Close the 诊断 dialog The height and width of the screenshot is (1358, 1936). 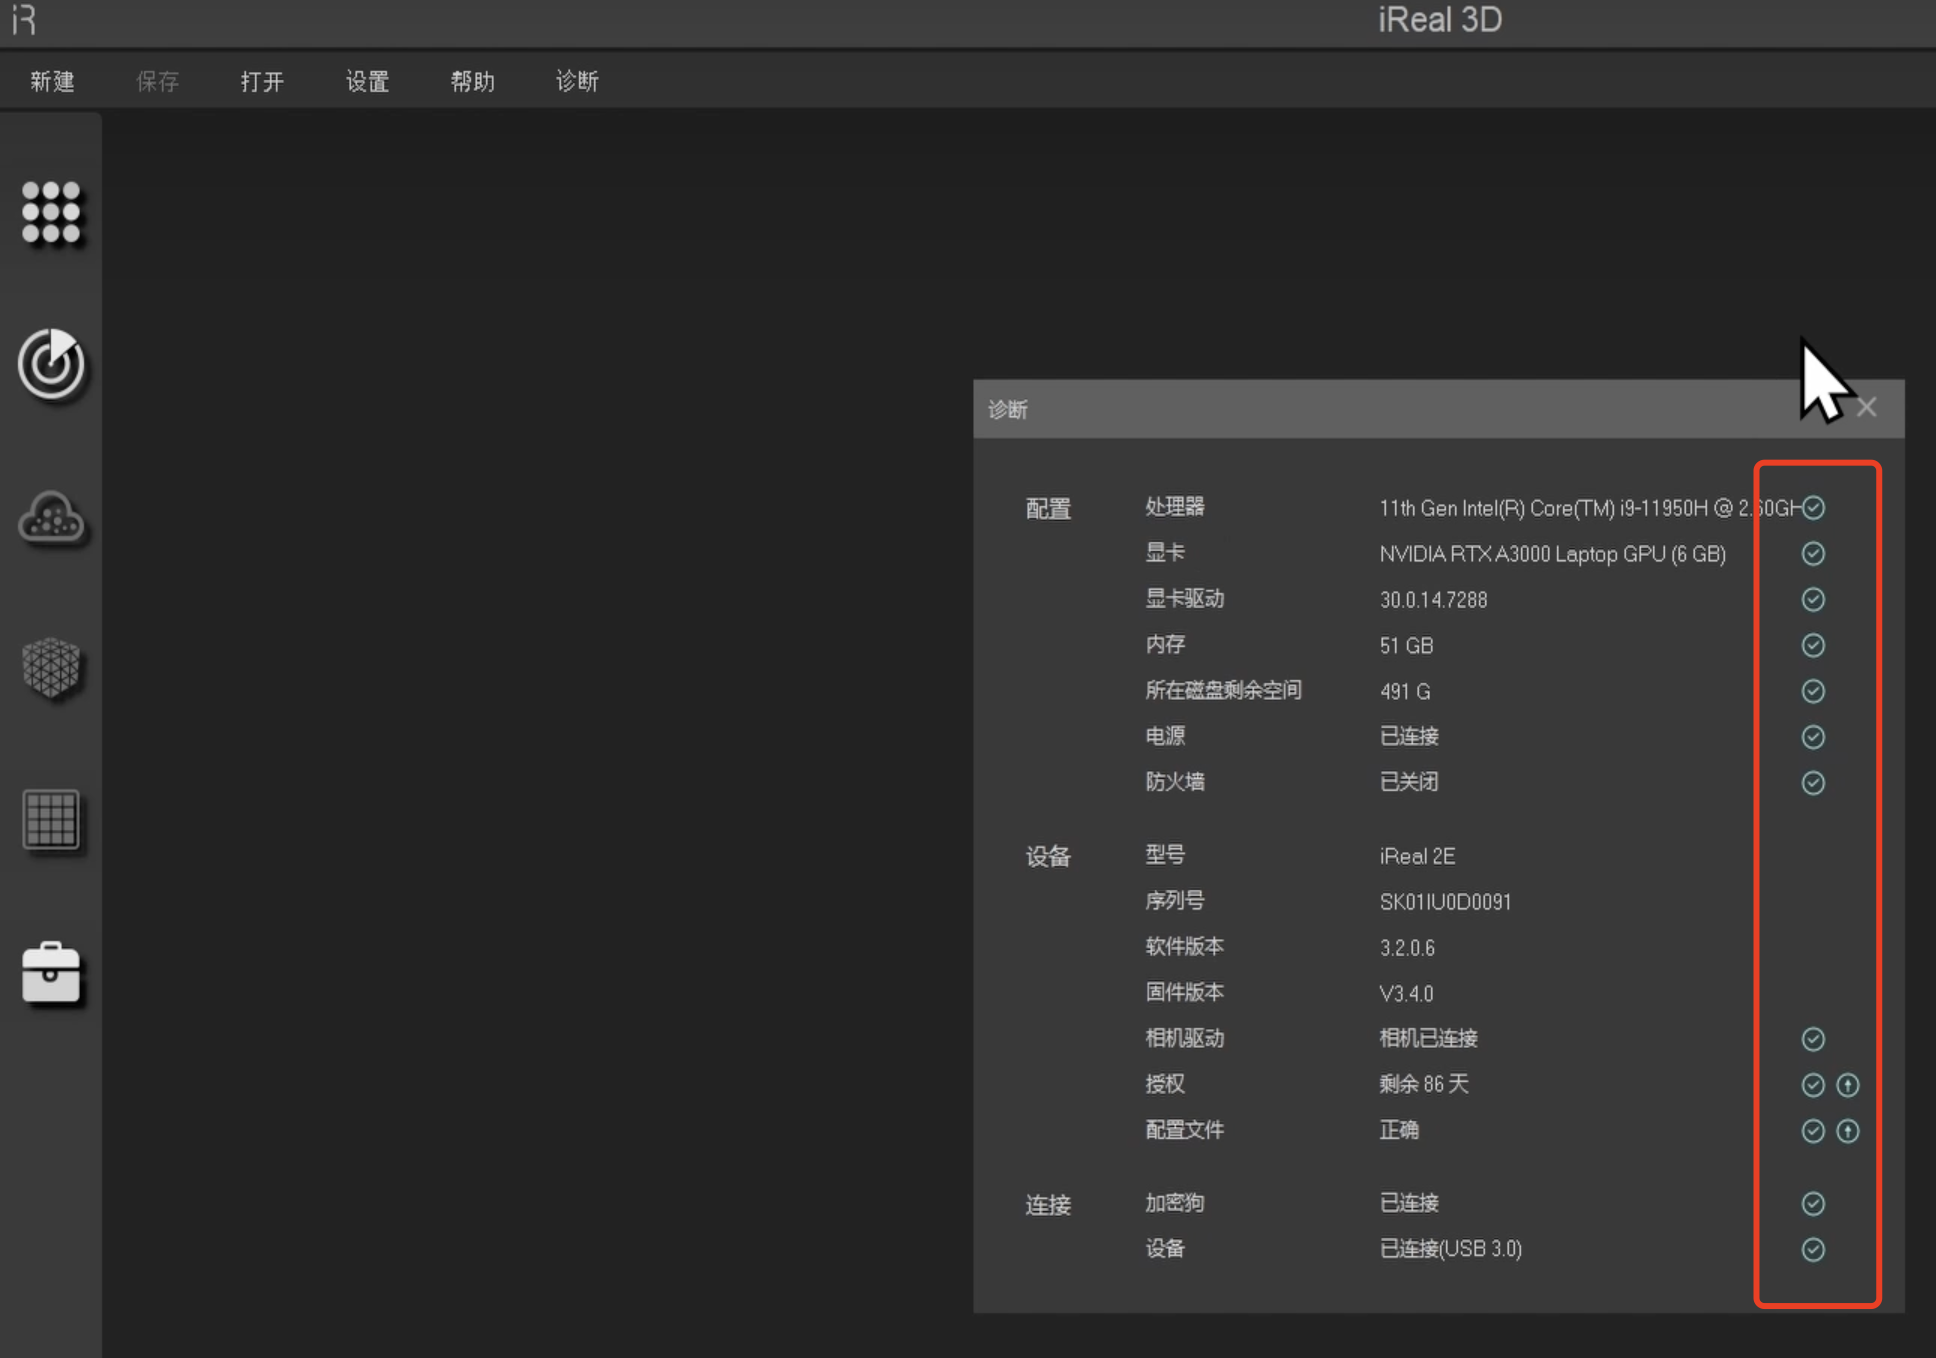(x=1867, y=408)
